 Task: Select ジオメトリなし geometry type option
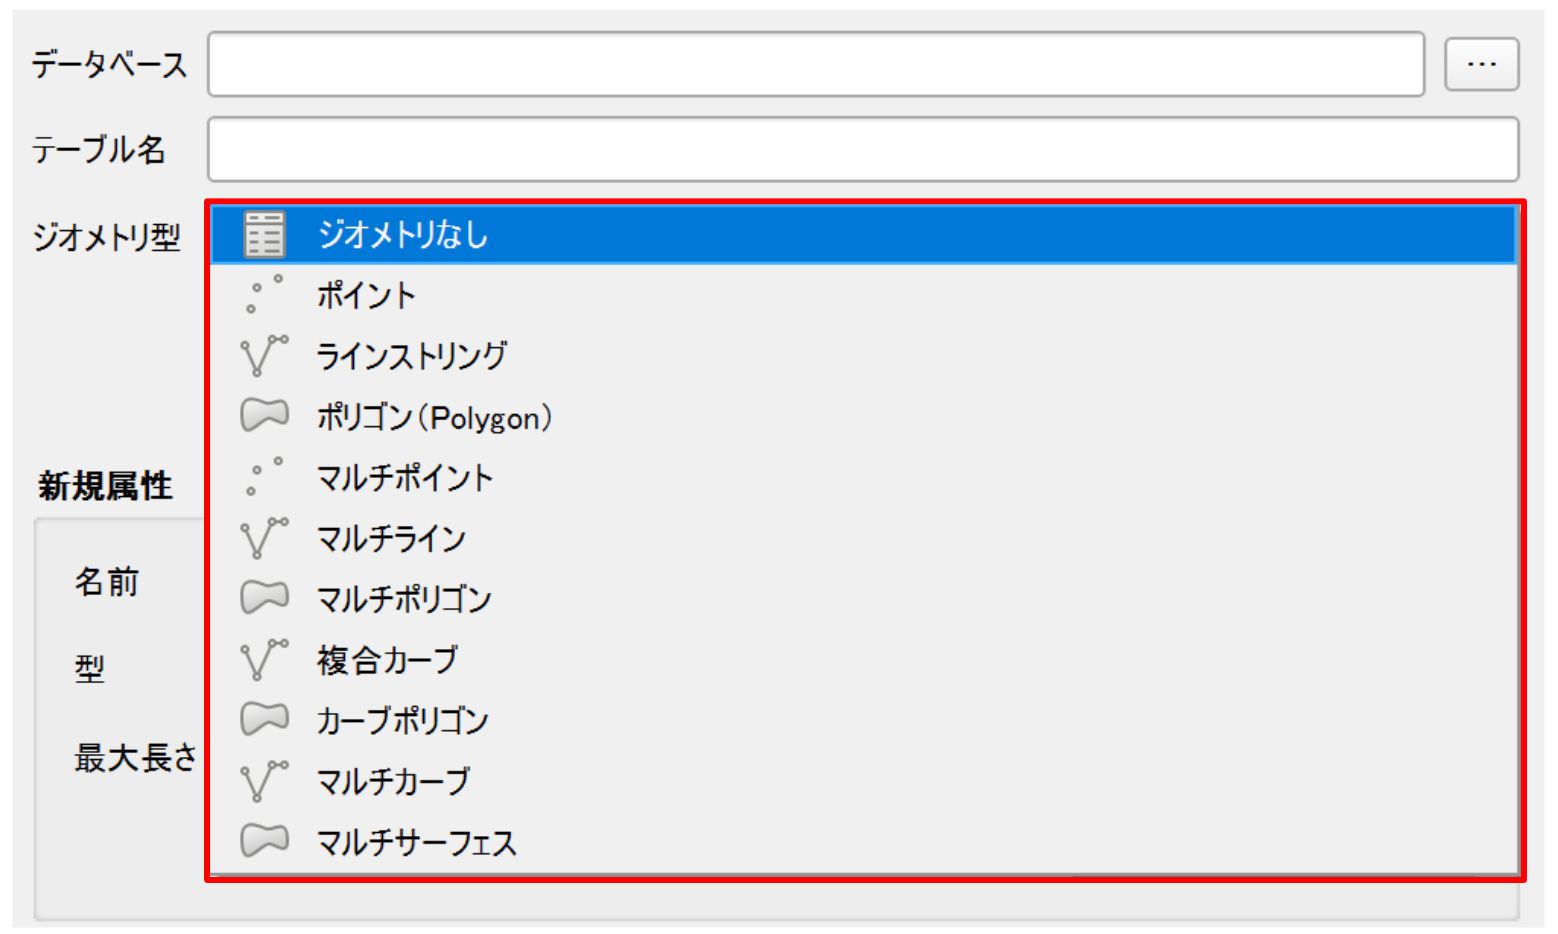[x=864, y=235]
